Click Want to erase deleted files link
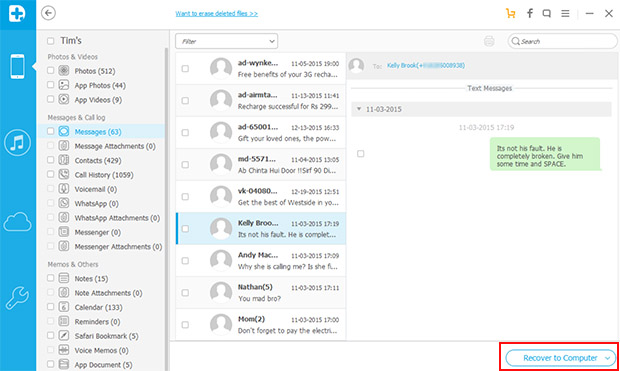The width and height of the screenshot is (620, 371). coord(217,13)
